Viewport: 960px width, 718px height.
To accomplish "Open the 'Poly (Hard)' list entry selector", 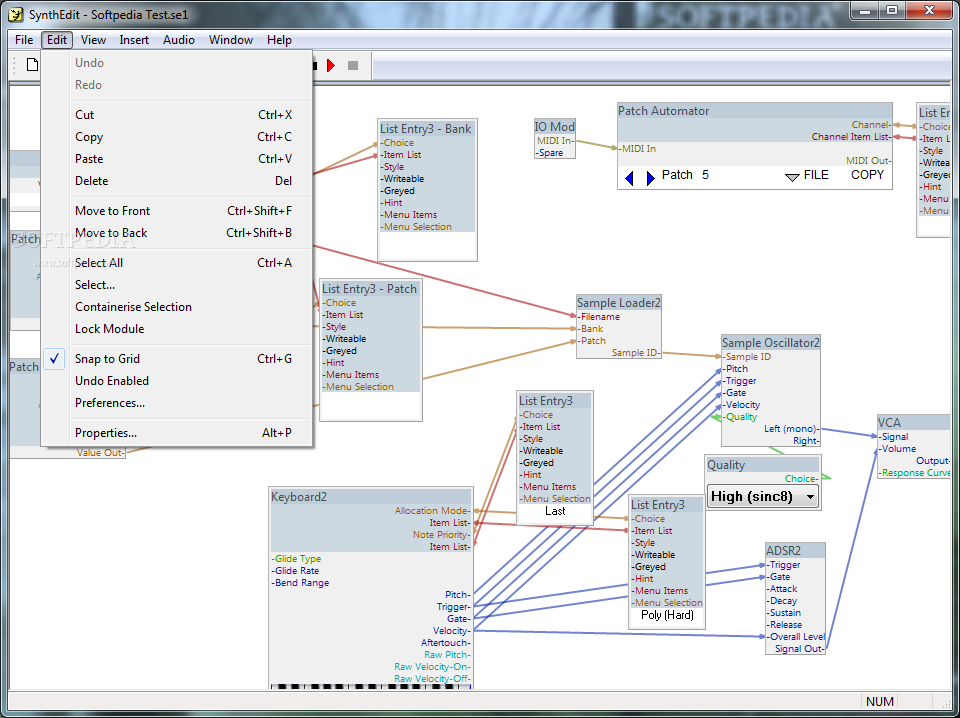I will tap(667, 615).
